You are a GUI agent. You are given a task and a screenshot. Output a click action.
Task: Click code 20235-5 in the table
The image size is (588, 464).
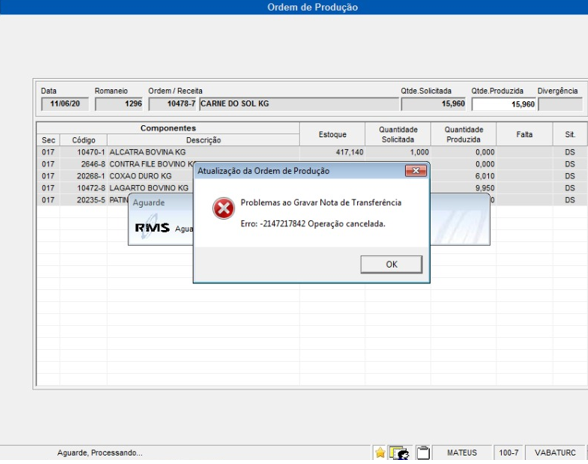(x=91, y=200)
